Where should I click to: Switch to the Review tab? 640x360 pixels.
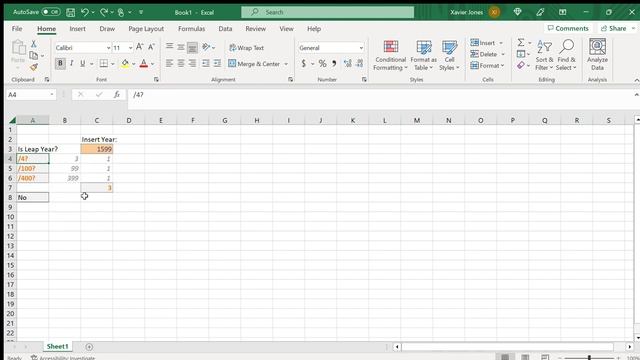[x=256, y=29]
